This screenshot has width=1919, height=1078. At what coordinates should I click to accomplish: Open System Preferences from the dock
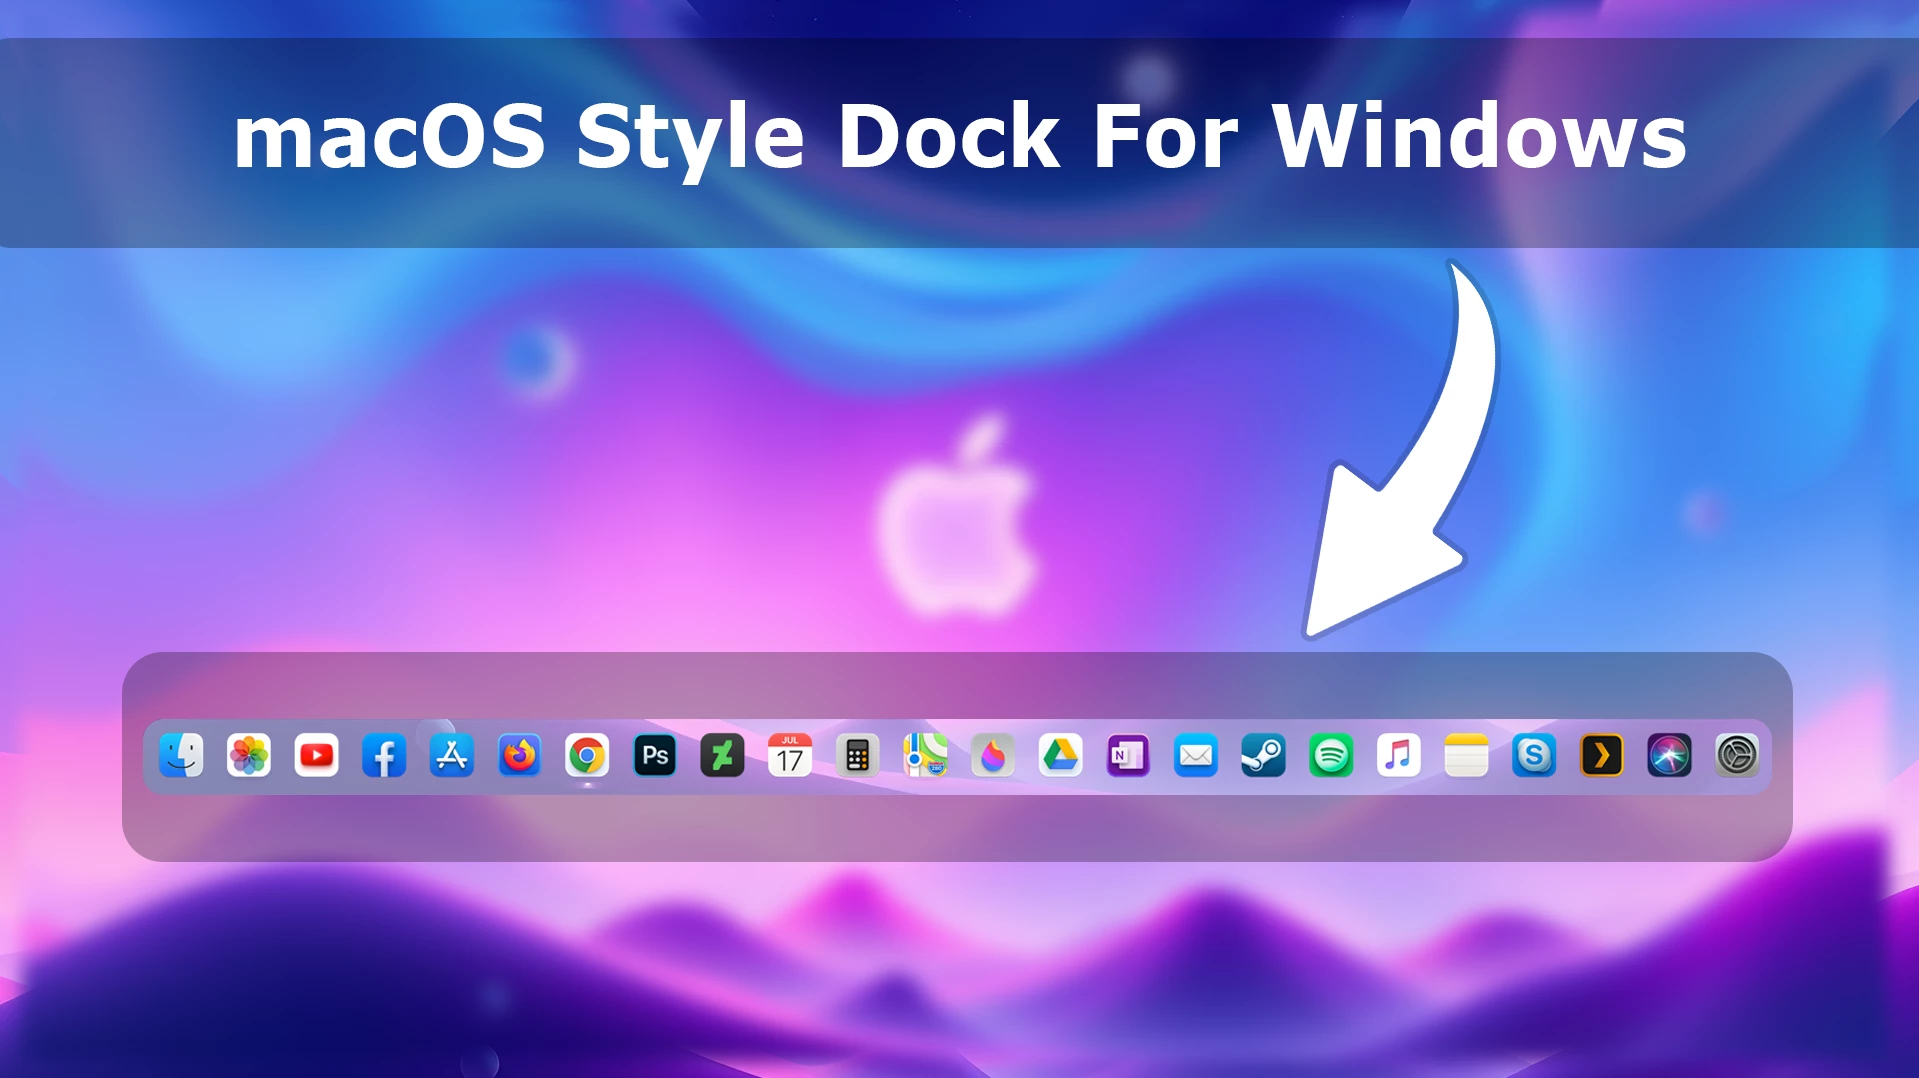[1737, 756]
